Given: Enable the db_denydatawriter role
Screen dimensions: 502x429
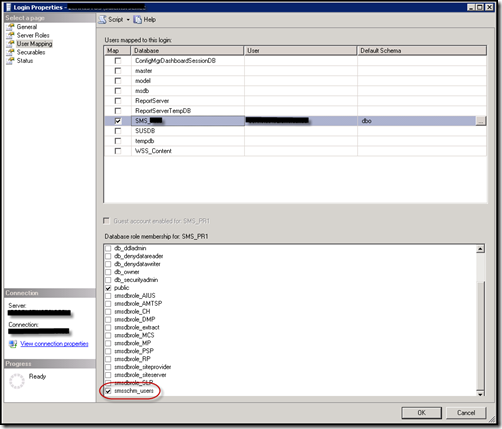Looking at the screenshot, I should (x=108, y=264).
